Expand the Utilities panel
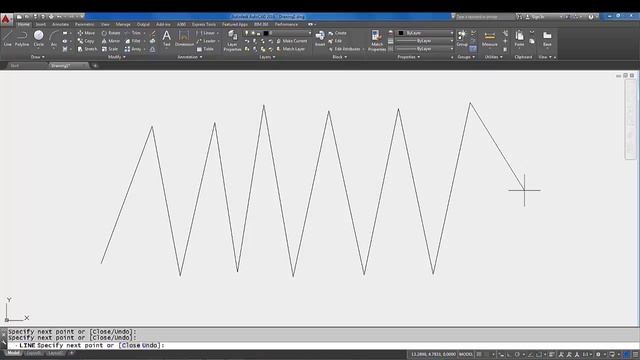This screenshot has height=360, width=640. coord(493,57)
